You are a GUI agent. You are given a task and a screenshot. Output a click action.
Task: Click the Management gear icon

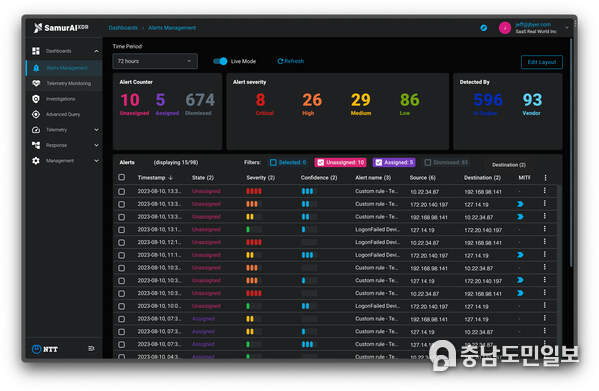(x=36, y=161)
